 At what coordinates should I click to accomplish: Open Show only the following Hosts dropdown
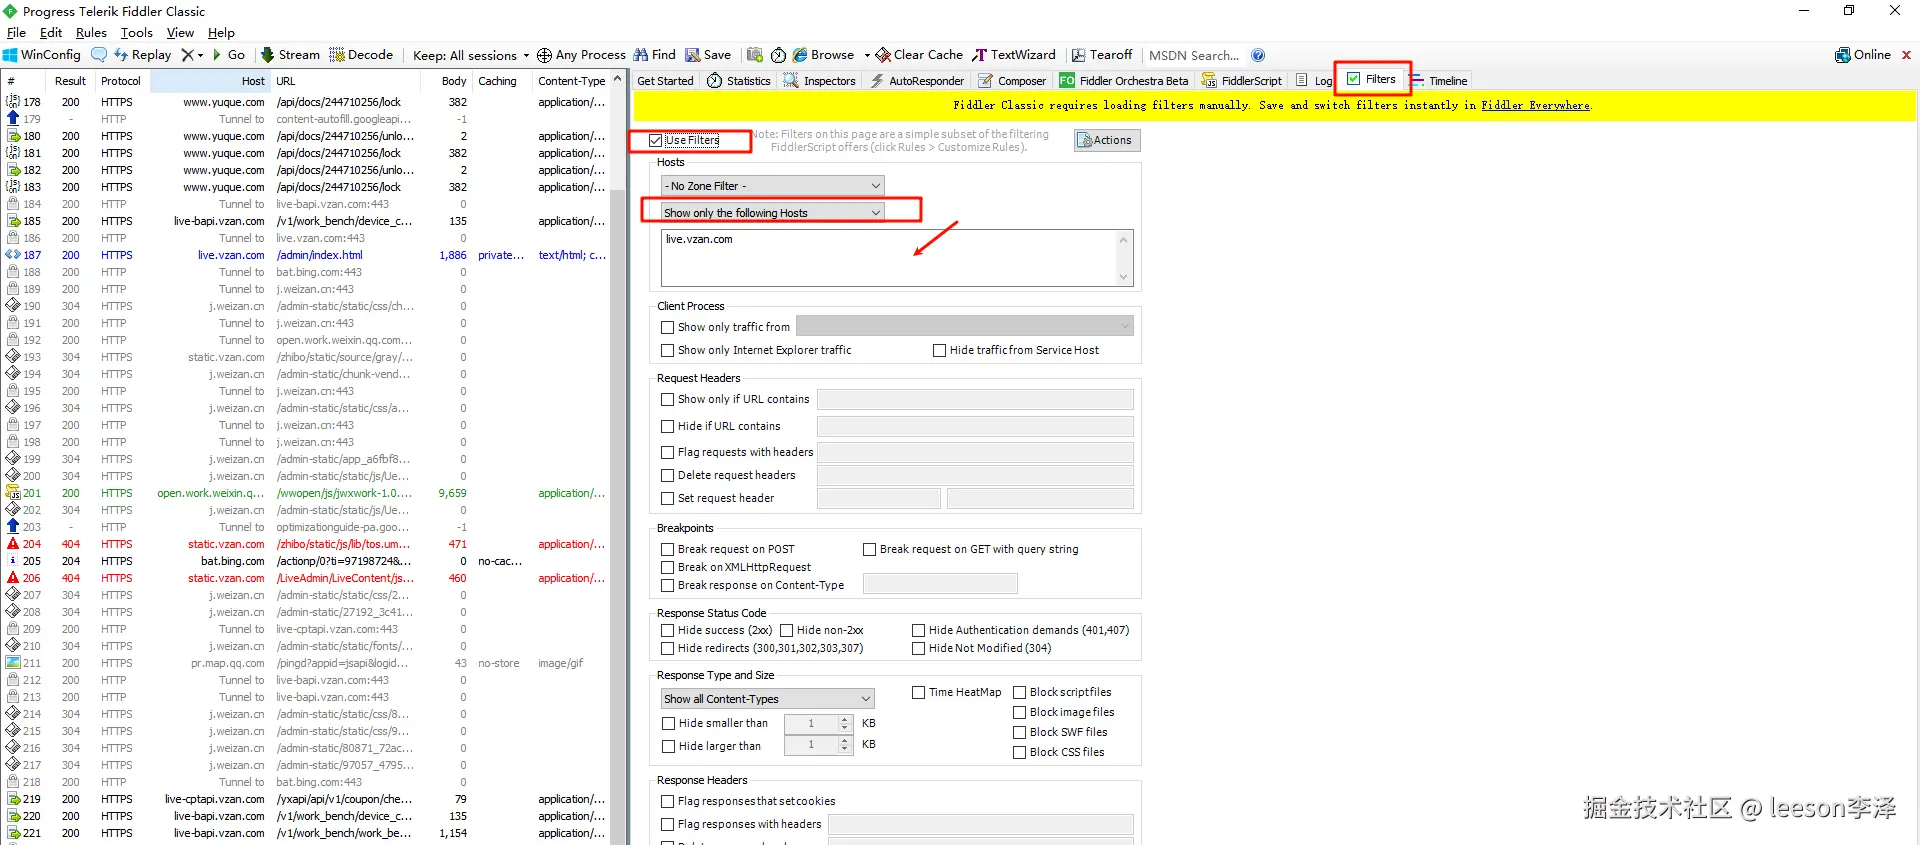pyautogui.click(x=772, y=213)
